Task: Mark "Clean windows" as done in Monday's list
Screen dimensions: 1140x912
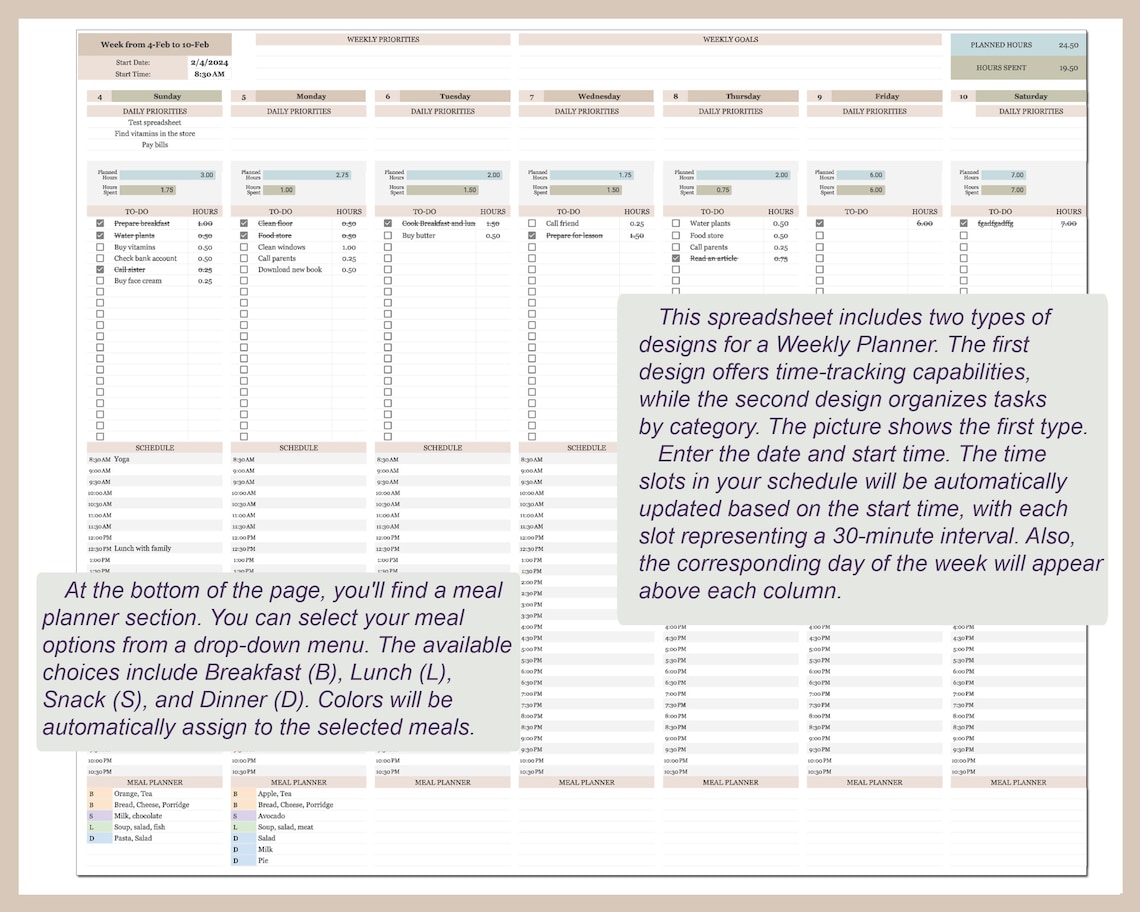Action: pos(243,247)
